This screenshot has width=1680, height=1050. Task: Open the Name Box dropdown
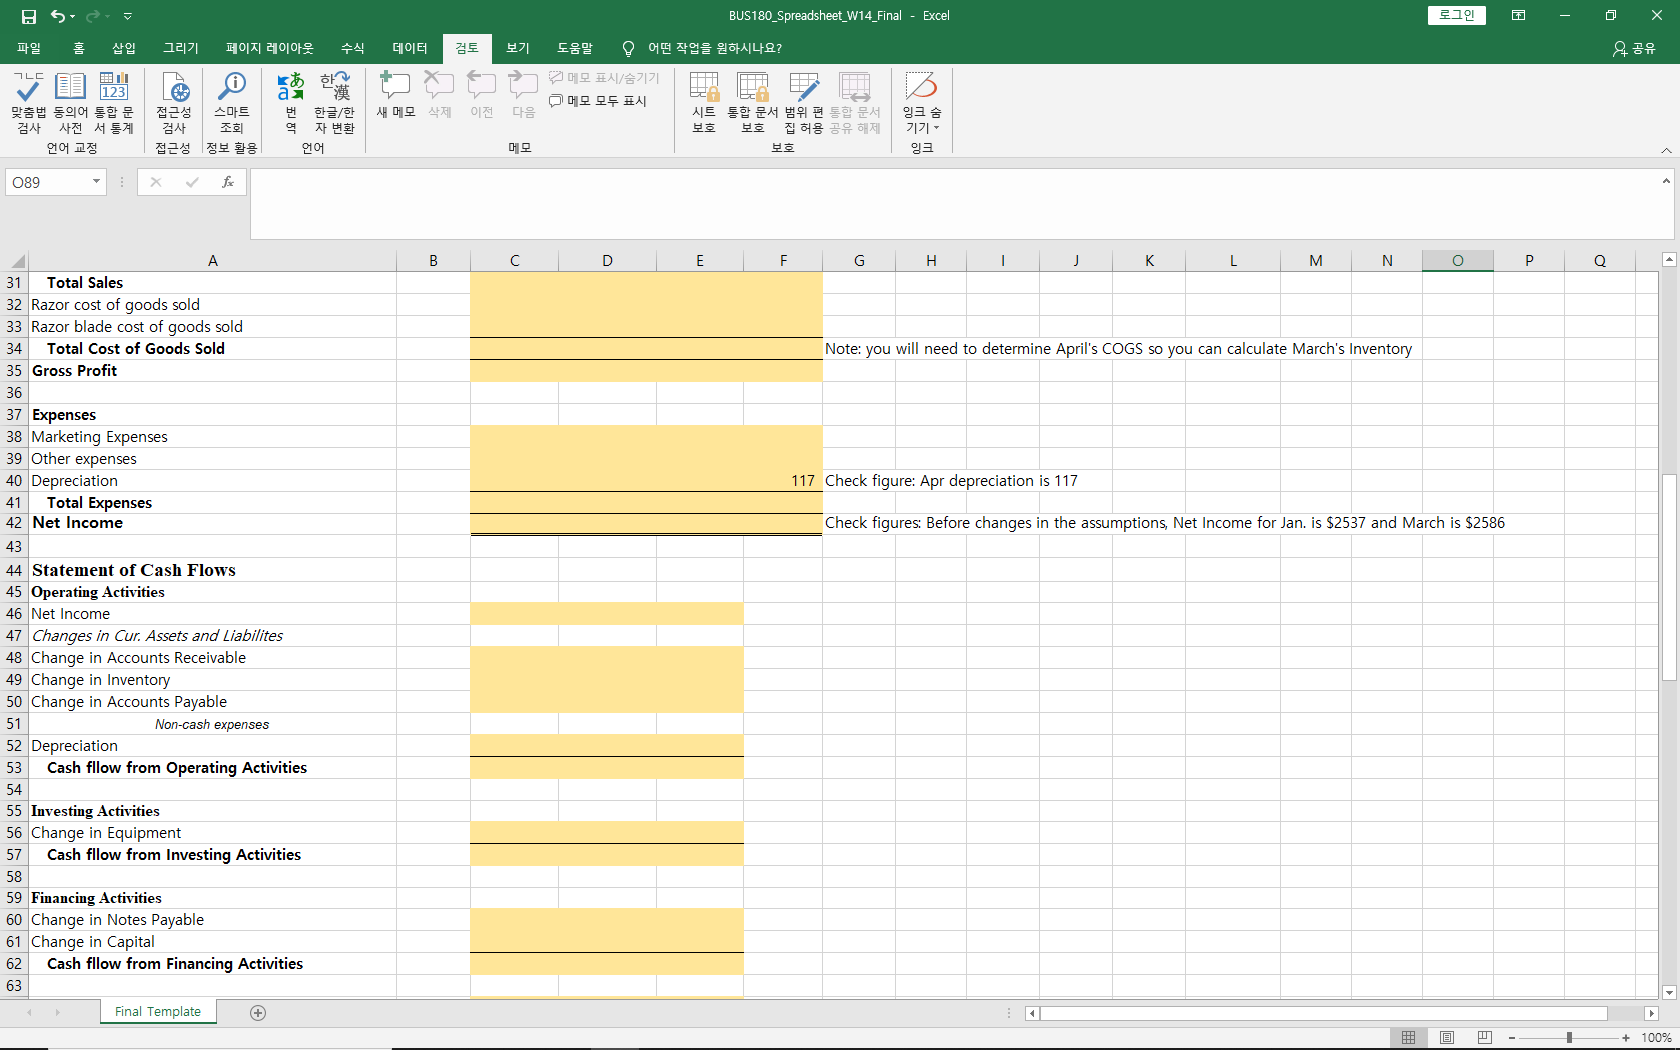[97, 182]
